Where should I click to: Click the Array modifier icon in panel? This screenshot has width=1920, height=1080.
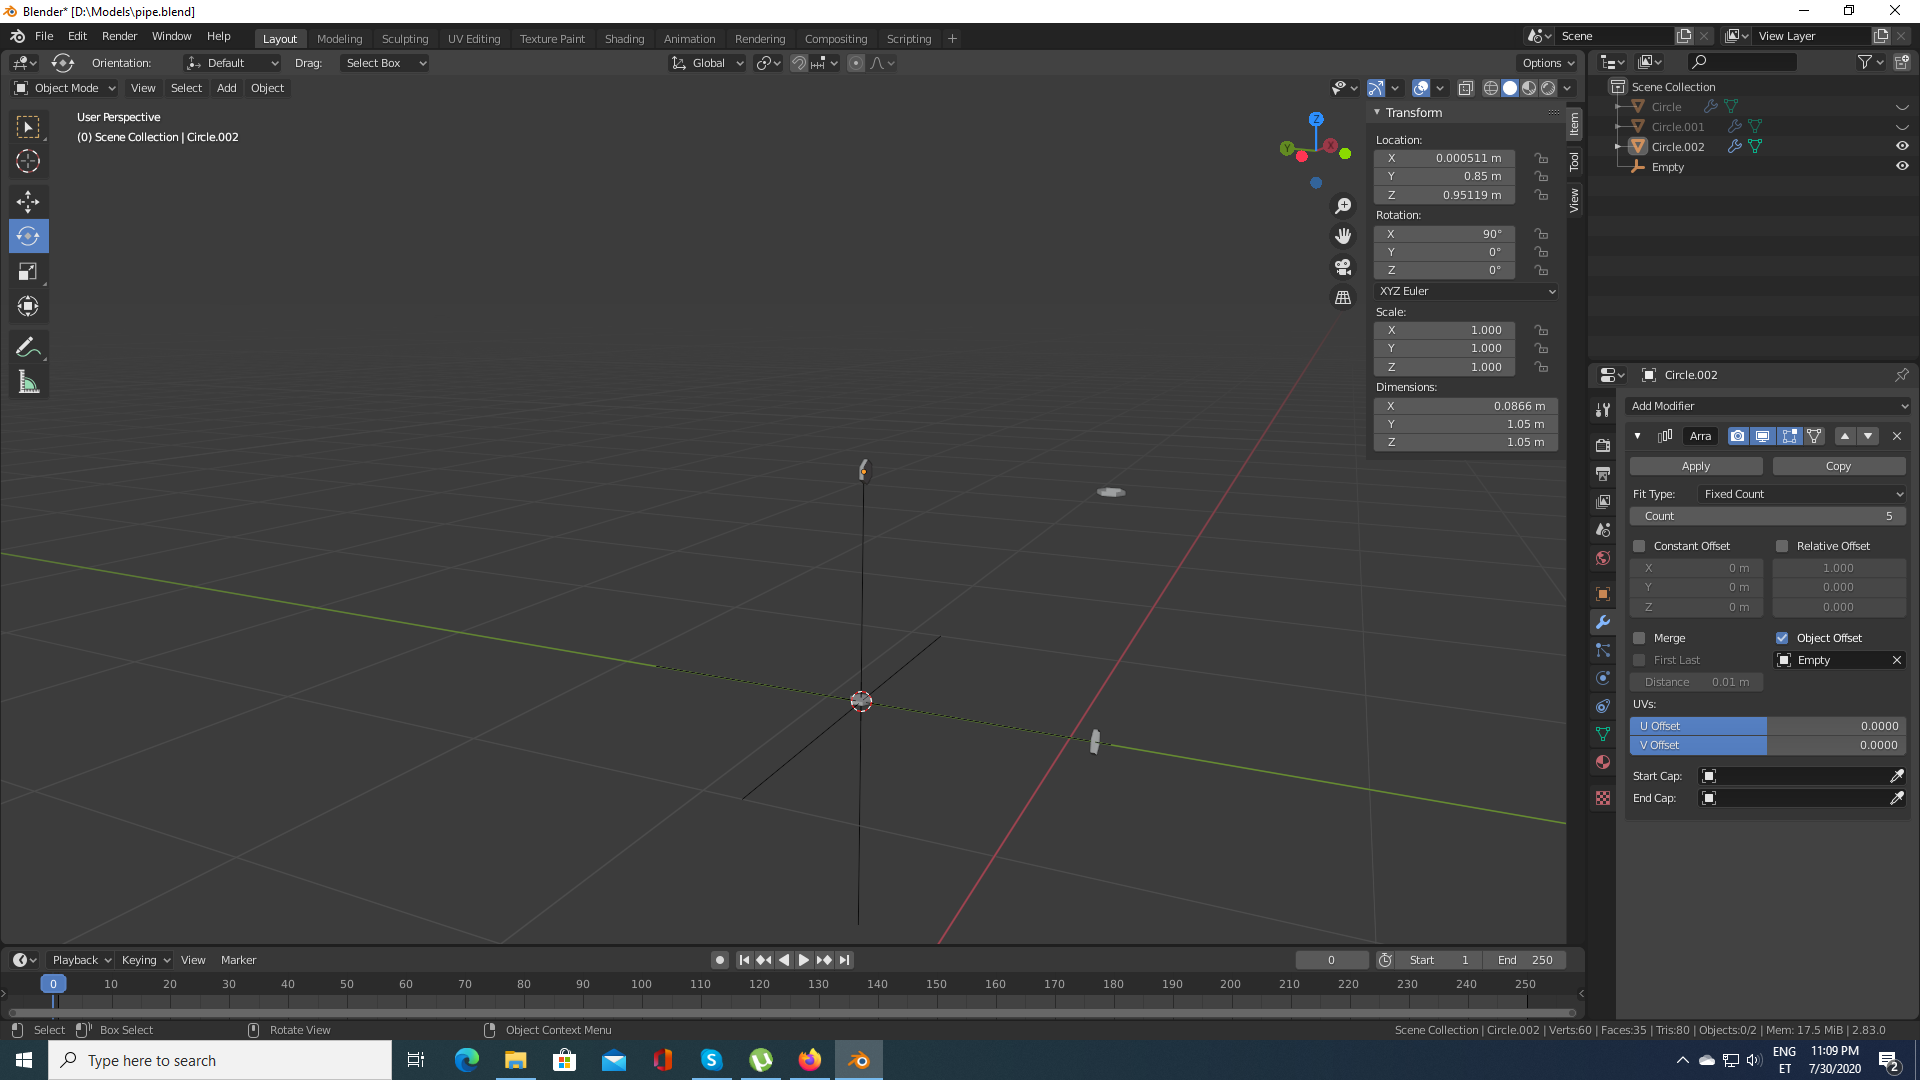tap(1663, 436)
